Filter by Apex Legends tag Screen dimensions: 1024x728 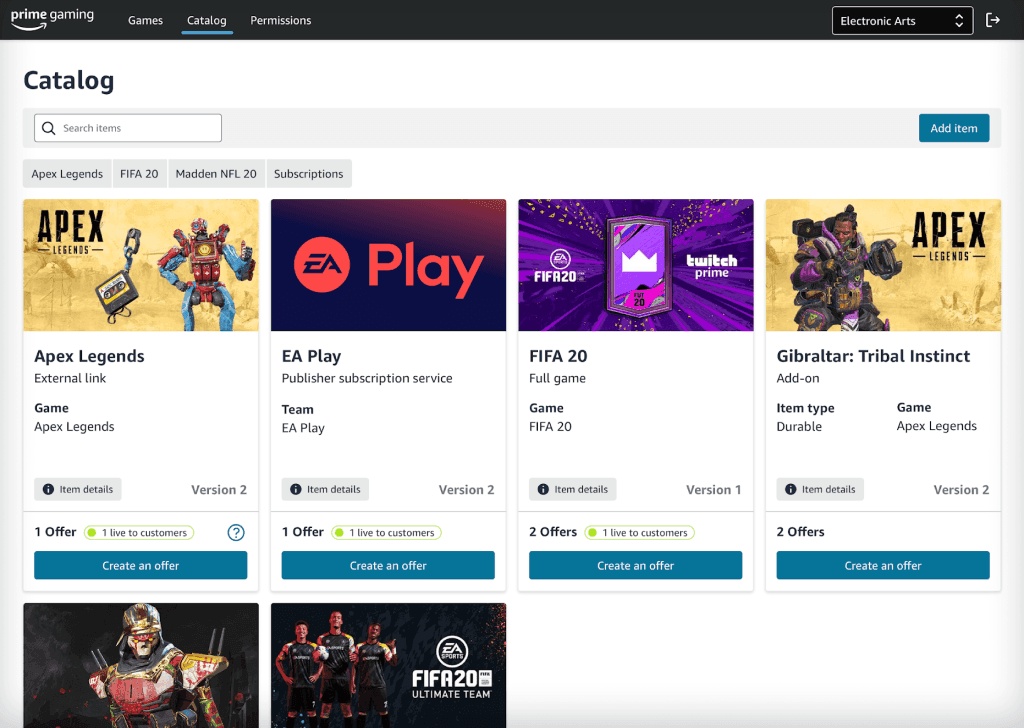(67, 174)
